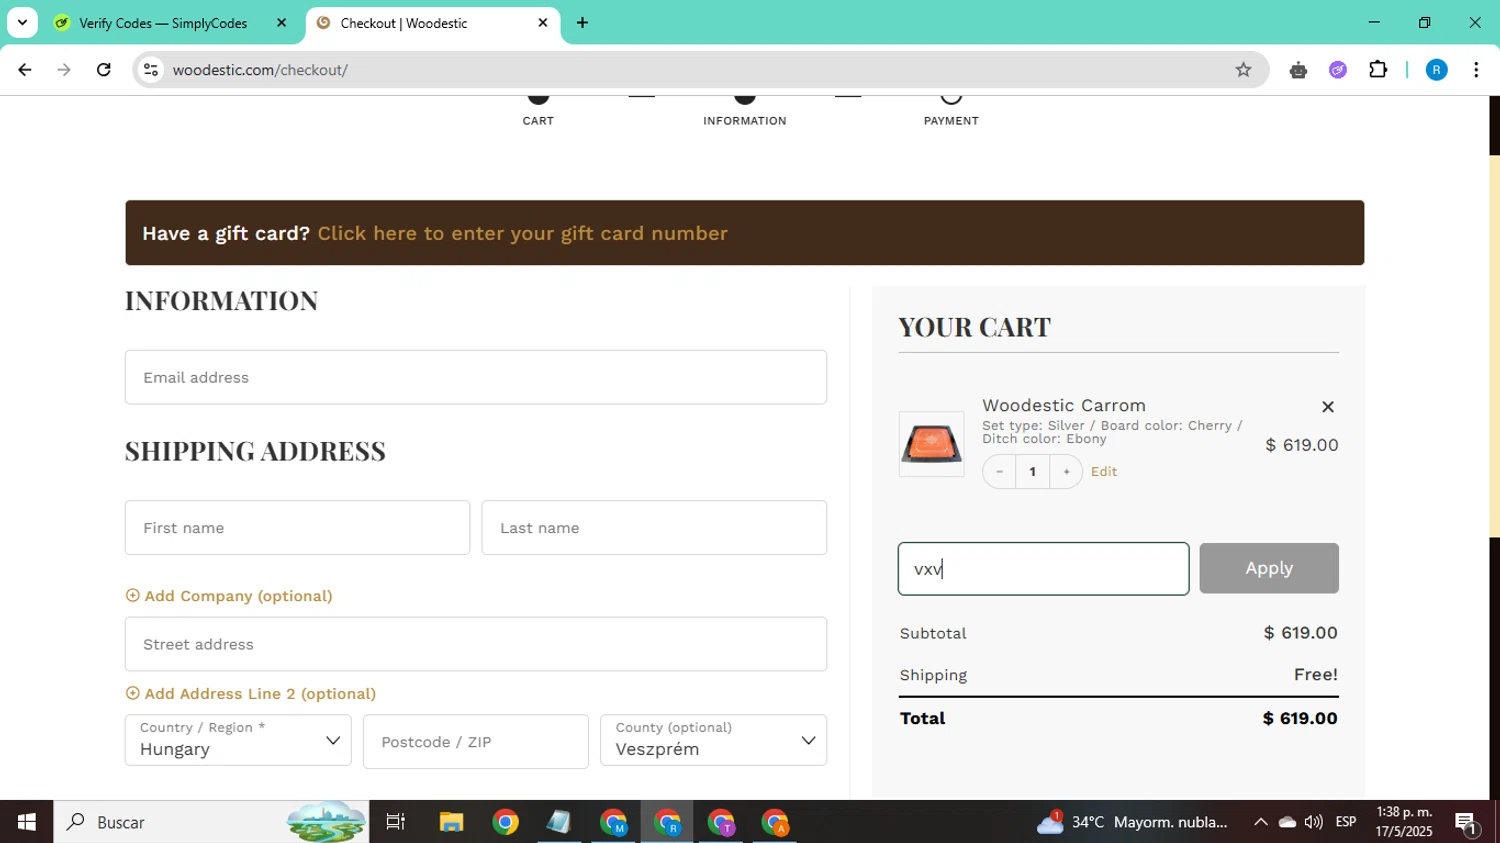The height and width of the screenshot is (843, 1500).
Task: Edit the cart item options
Action: [x=1104, y=472]
